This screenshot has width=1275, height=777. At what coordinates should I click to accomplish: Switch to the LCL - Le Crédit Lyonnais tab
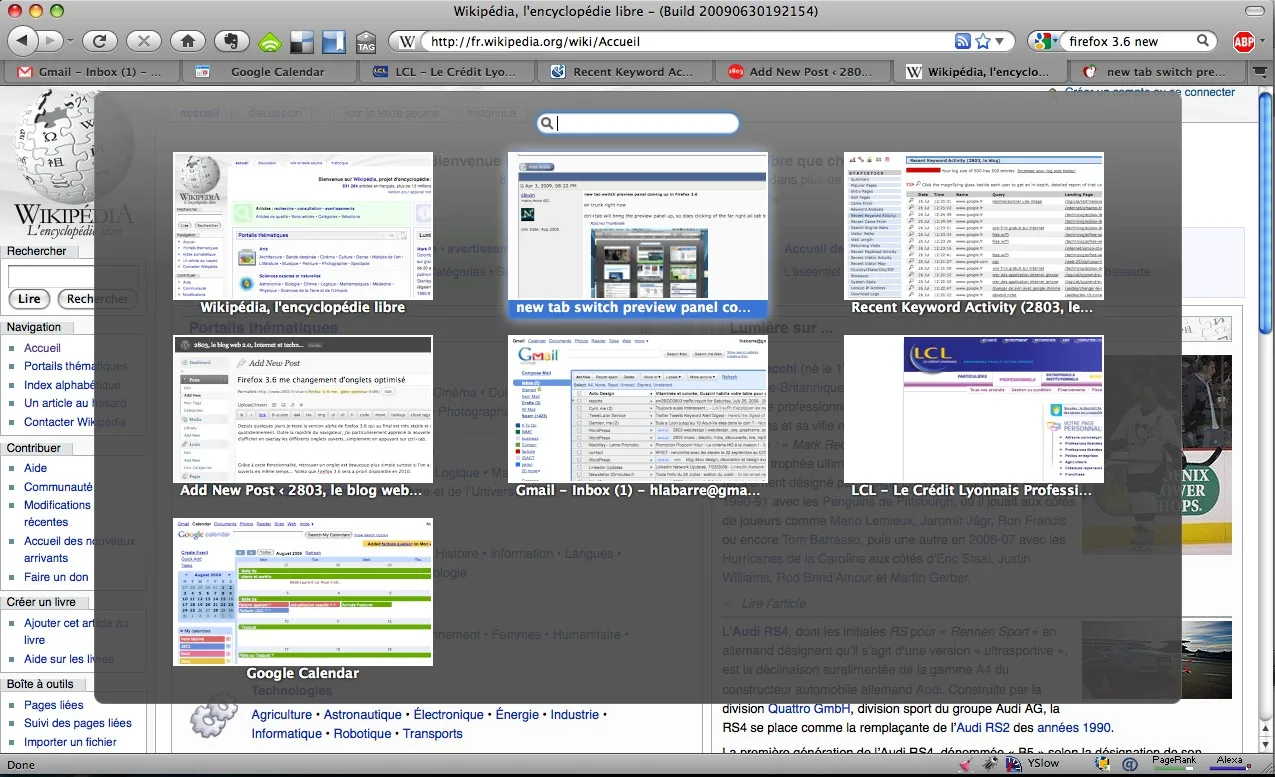click(x=446, y=72)
